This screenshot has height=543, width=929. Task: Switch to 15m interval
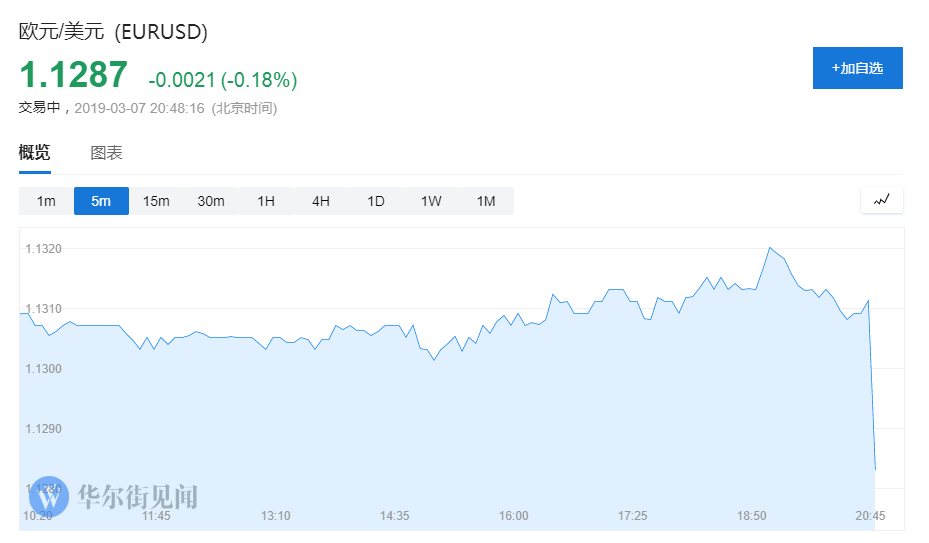[156, 201]
